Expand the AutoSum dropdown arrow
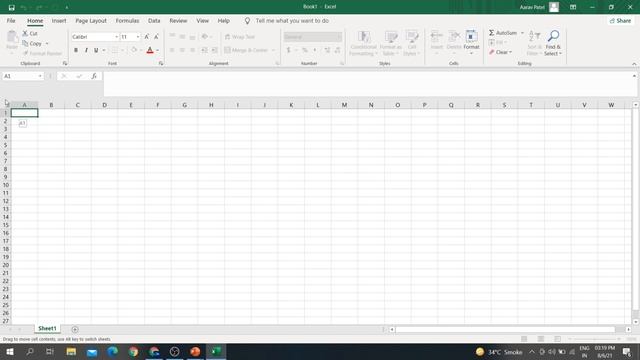 click(x=522, y=33)
